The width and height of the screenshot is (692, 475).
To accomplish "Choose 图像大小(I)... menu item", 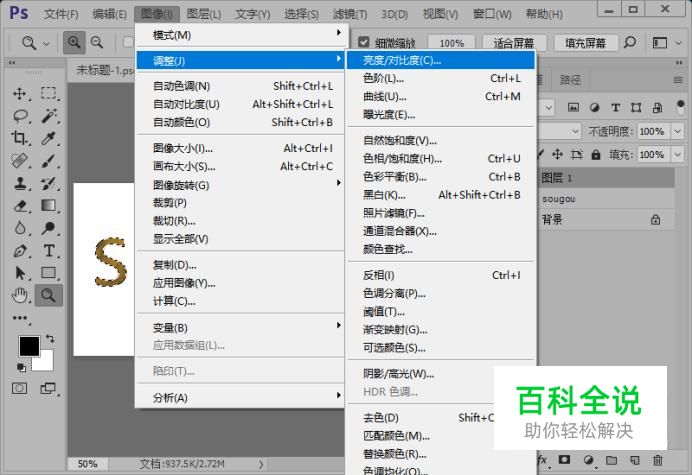I will 240,148.
